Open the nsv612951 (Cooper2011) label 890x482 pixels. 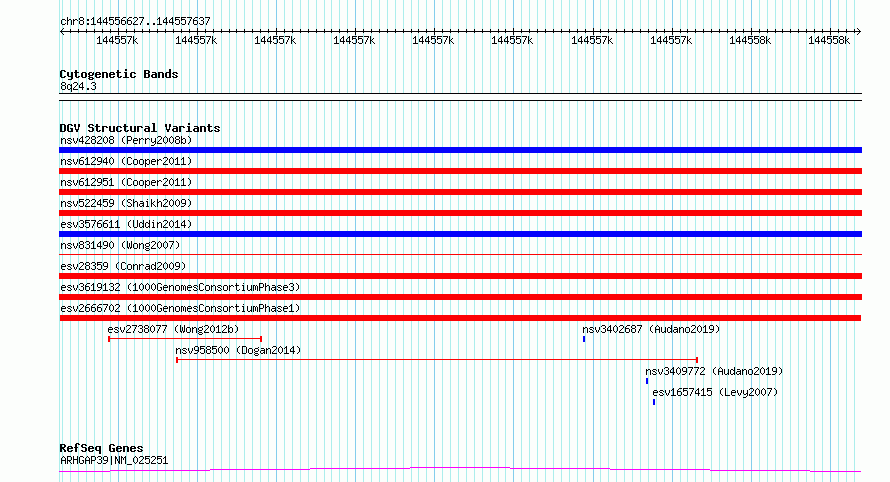pyautogui.click(x=126, y=182)
